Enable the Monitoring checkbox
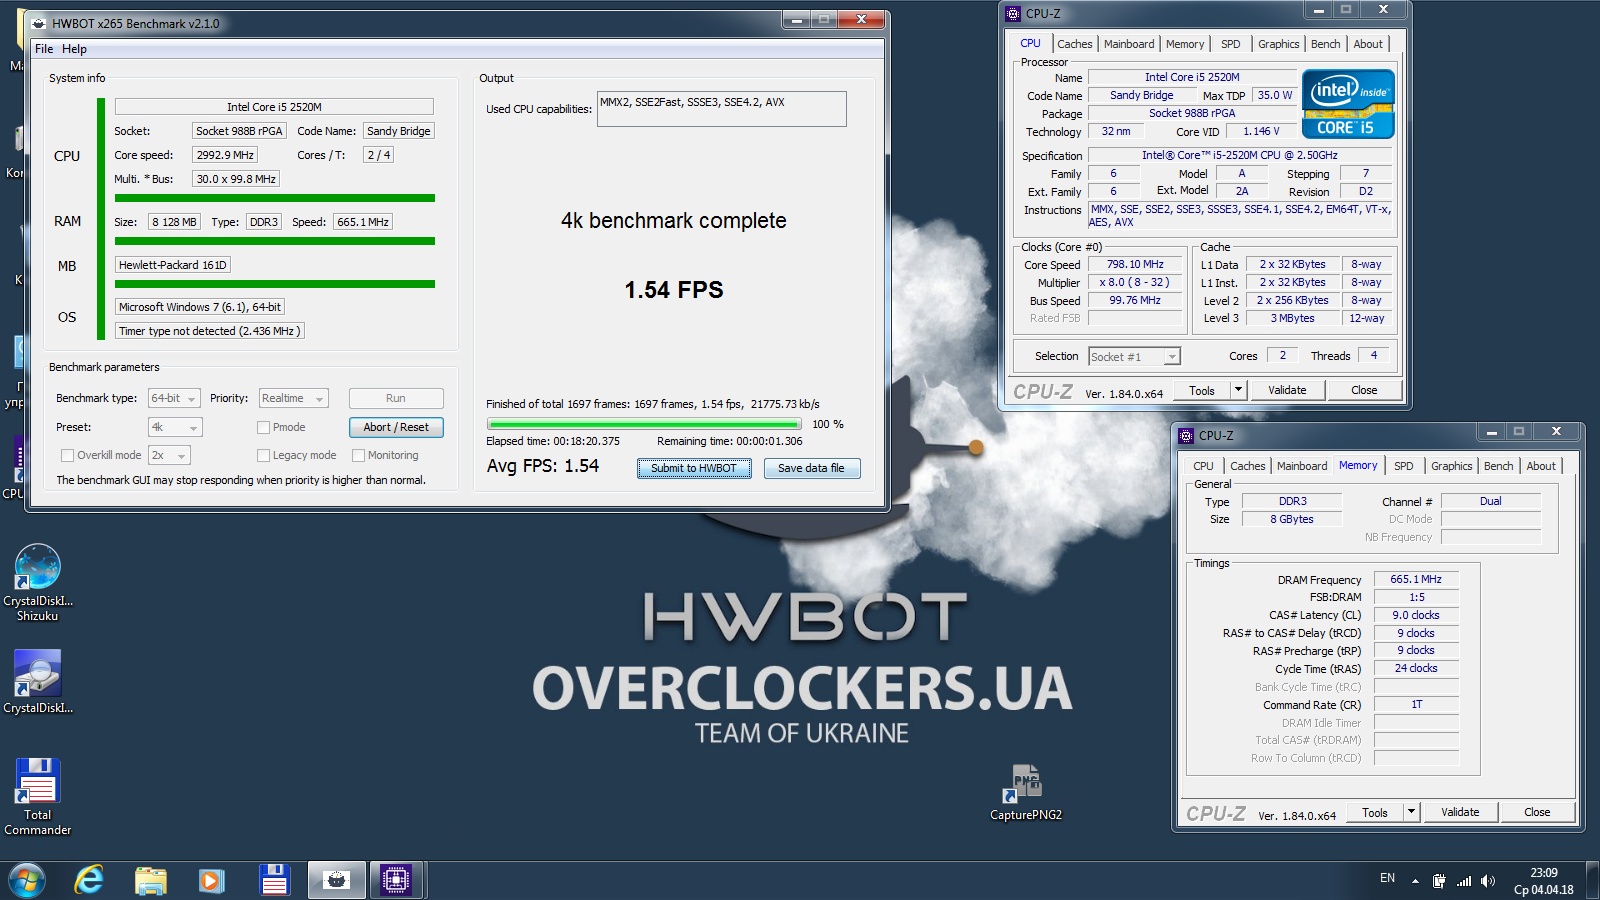The height and width of the screenshot is (900, 1600). point(358,455)
